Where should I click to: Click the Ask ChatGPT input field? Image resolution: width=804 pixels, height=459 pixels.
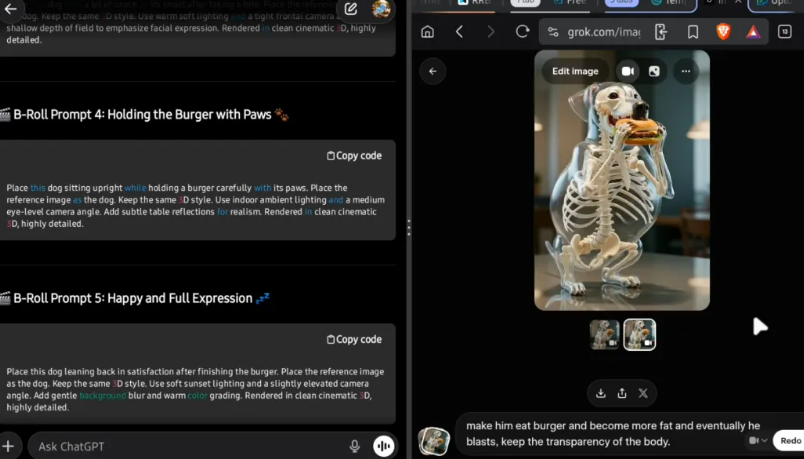[180, 446]
